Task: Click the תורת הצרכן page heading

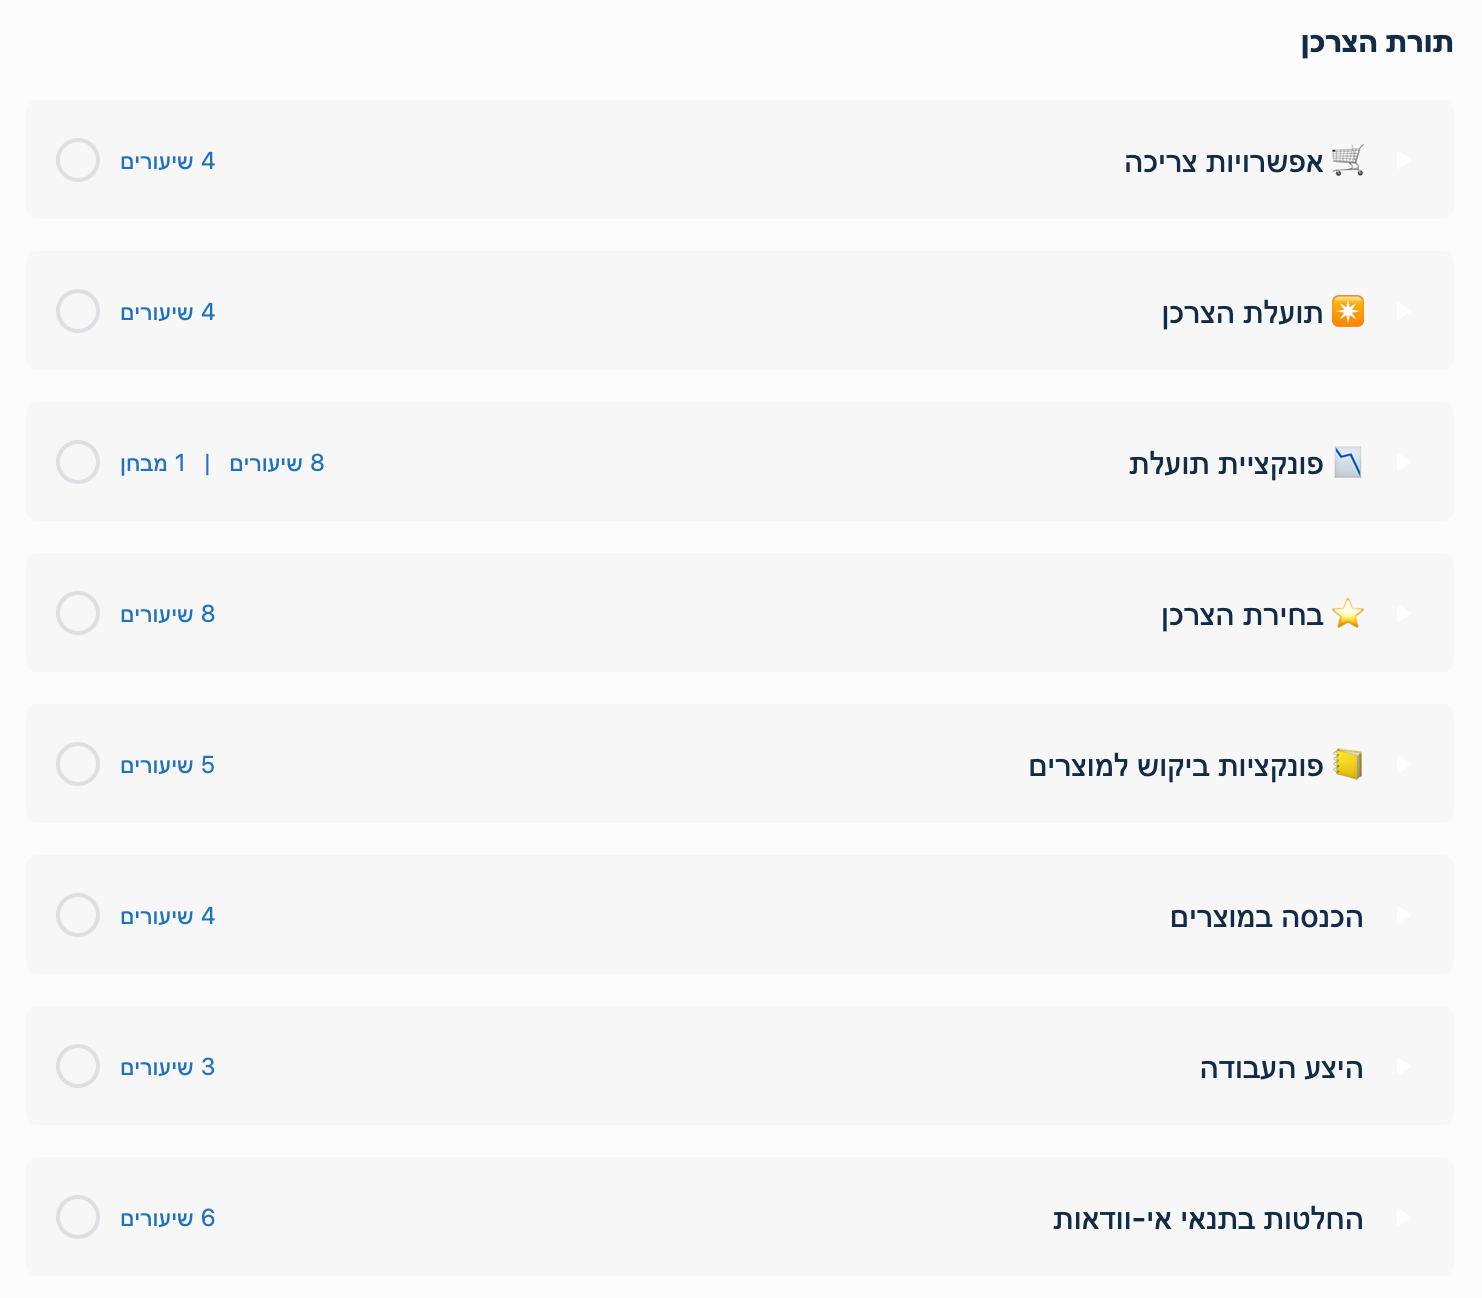Action: click(1376, 43)
